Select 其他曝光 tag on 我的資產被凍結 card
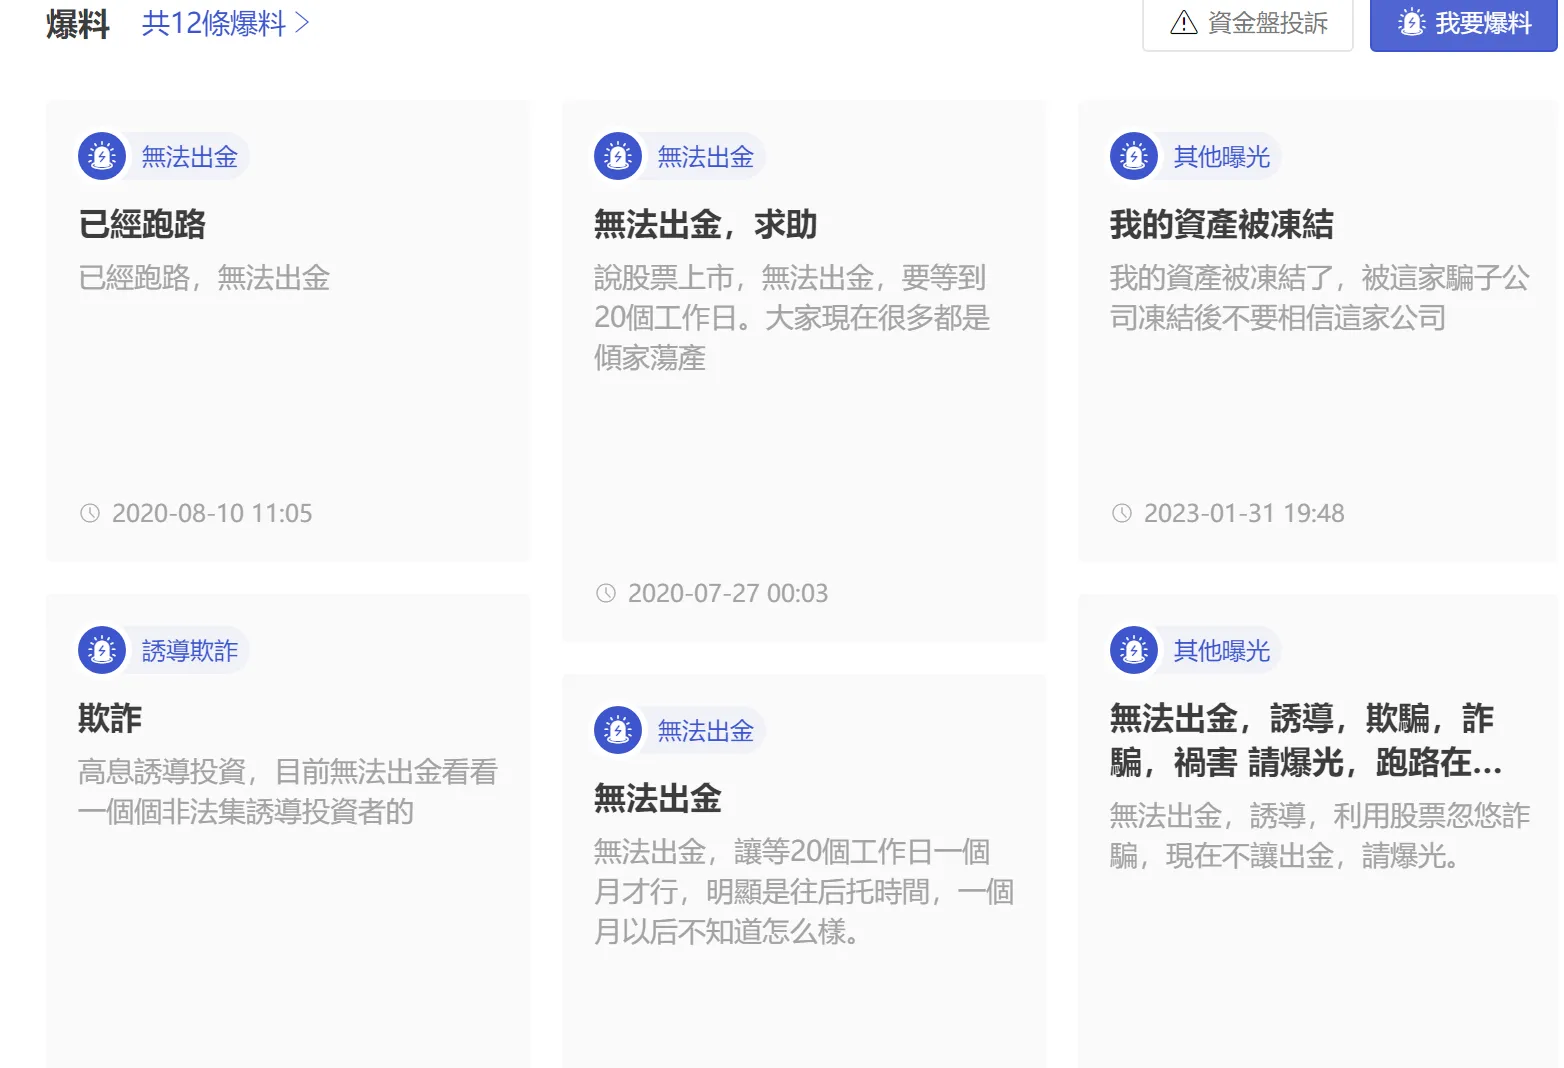 click(1221, 157)
